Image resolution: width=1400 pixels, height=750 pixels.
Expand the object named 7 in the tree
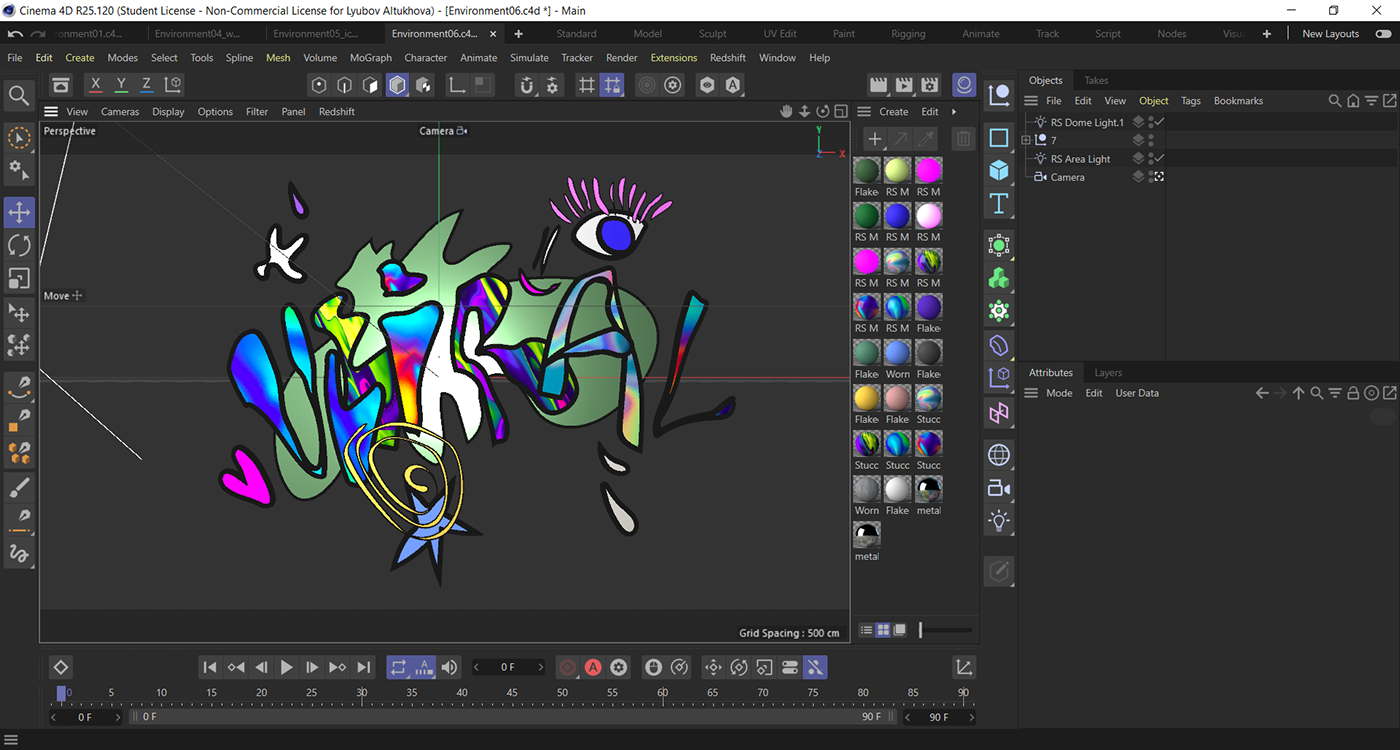click(x=1026, y=141)
